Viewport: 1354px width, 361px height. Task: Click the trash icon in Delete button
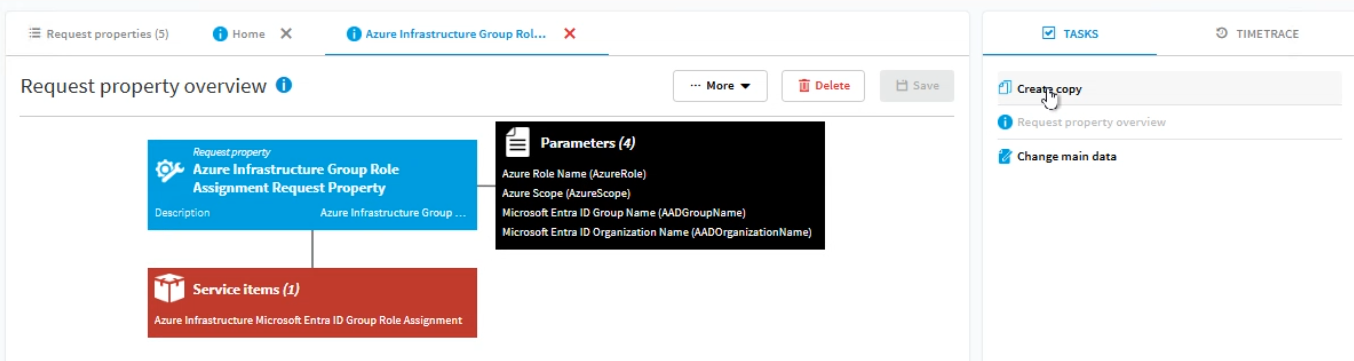804,86
